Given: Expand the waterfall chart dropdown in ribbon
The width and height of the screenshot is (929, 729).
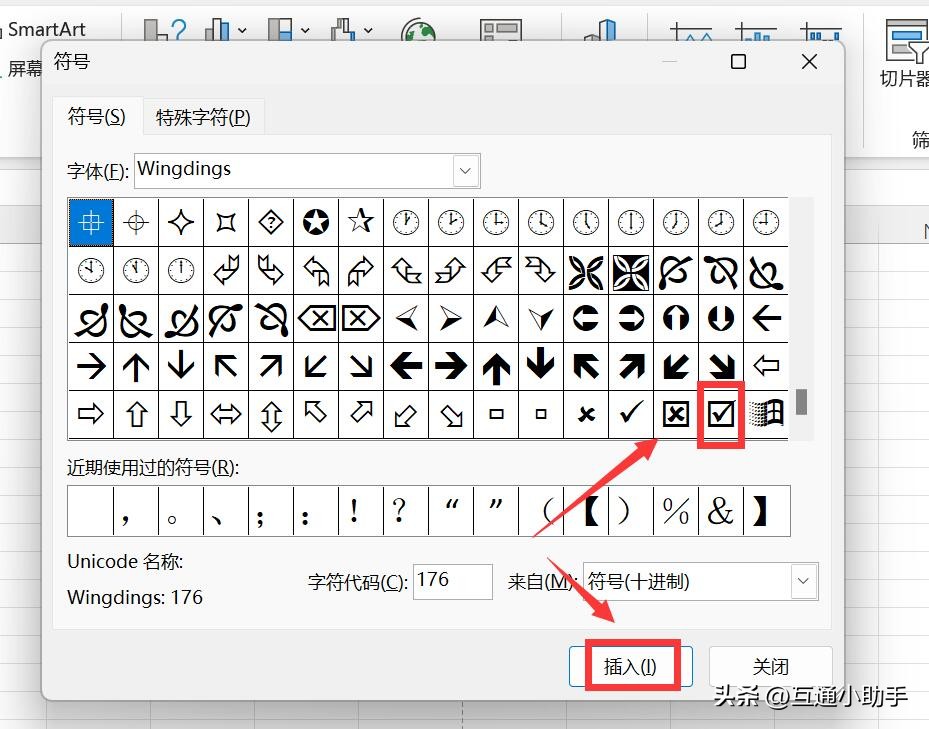Looking at the screenshot, I should [368, 30].
